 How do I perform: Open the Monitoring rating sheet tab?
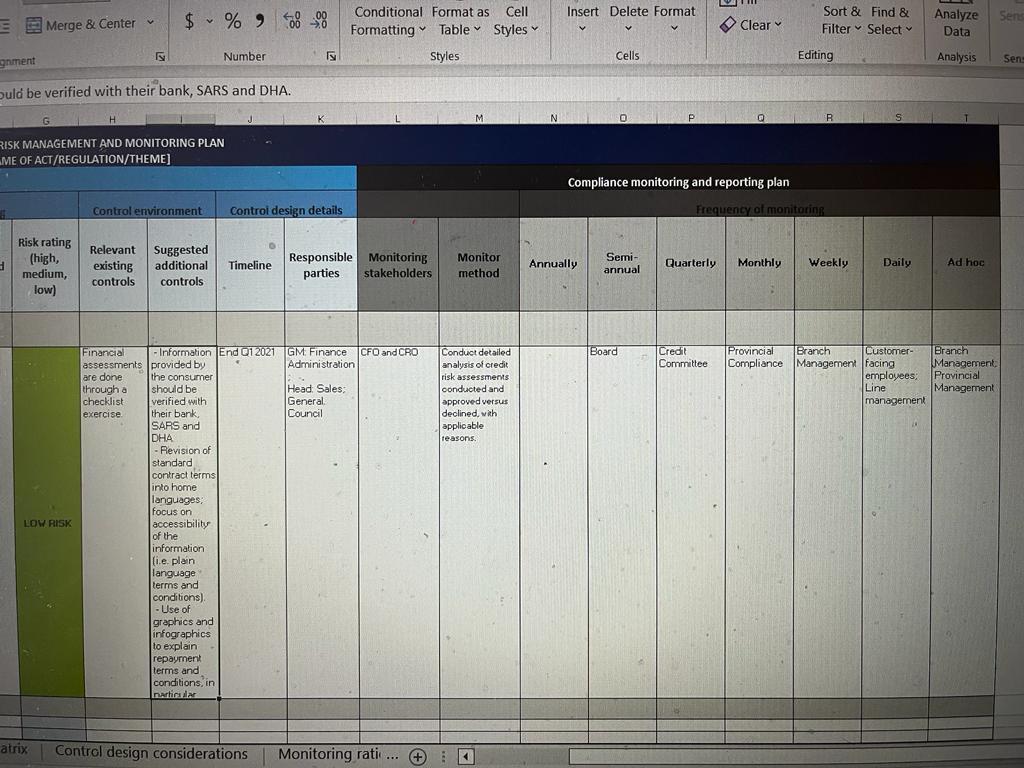pyautogui.click(x=330, y=754)
